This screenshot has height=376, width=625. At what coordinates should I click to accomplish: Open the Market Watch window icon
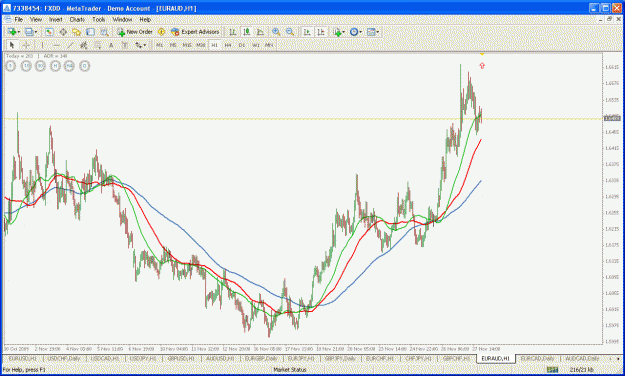49,31
